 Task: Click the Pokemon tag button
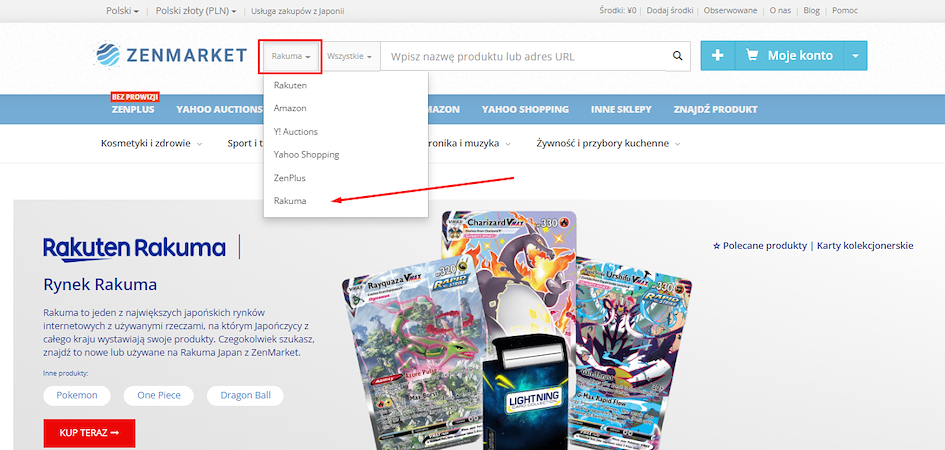click(77, 396)
